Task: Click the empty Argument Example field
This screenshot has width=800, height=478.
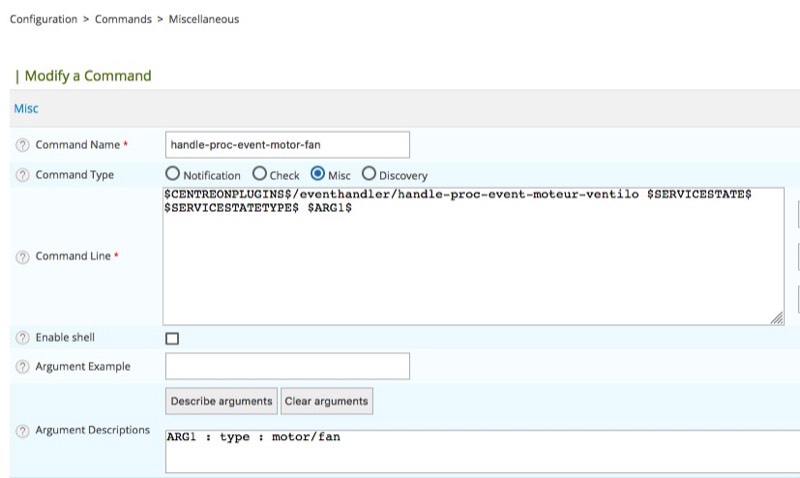Action: (x=287, y=367)
